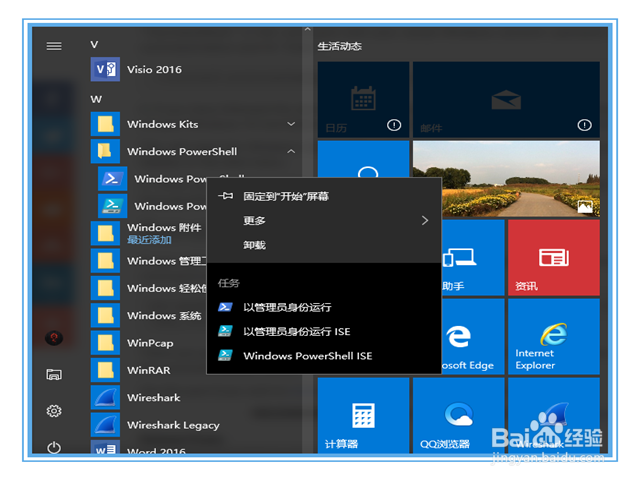Screen dimensions: 640x480
Task: Open the Internet Explorer tile
Action: coord(554,337)
